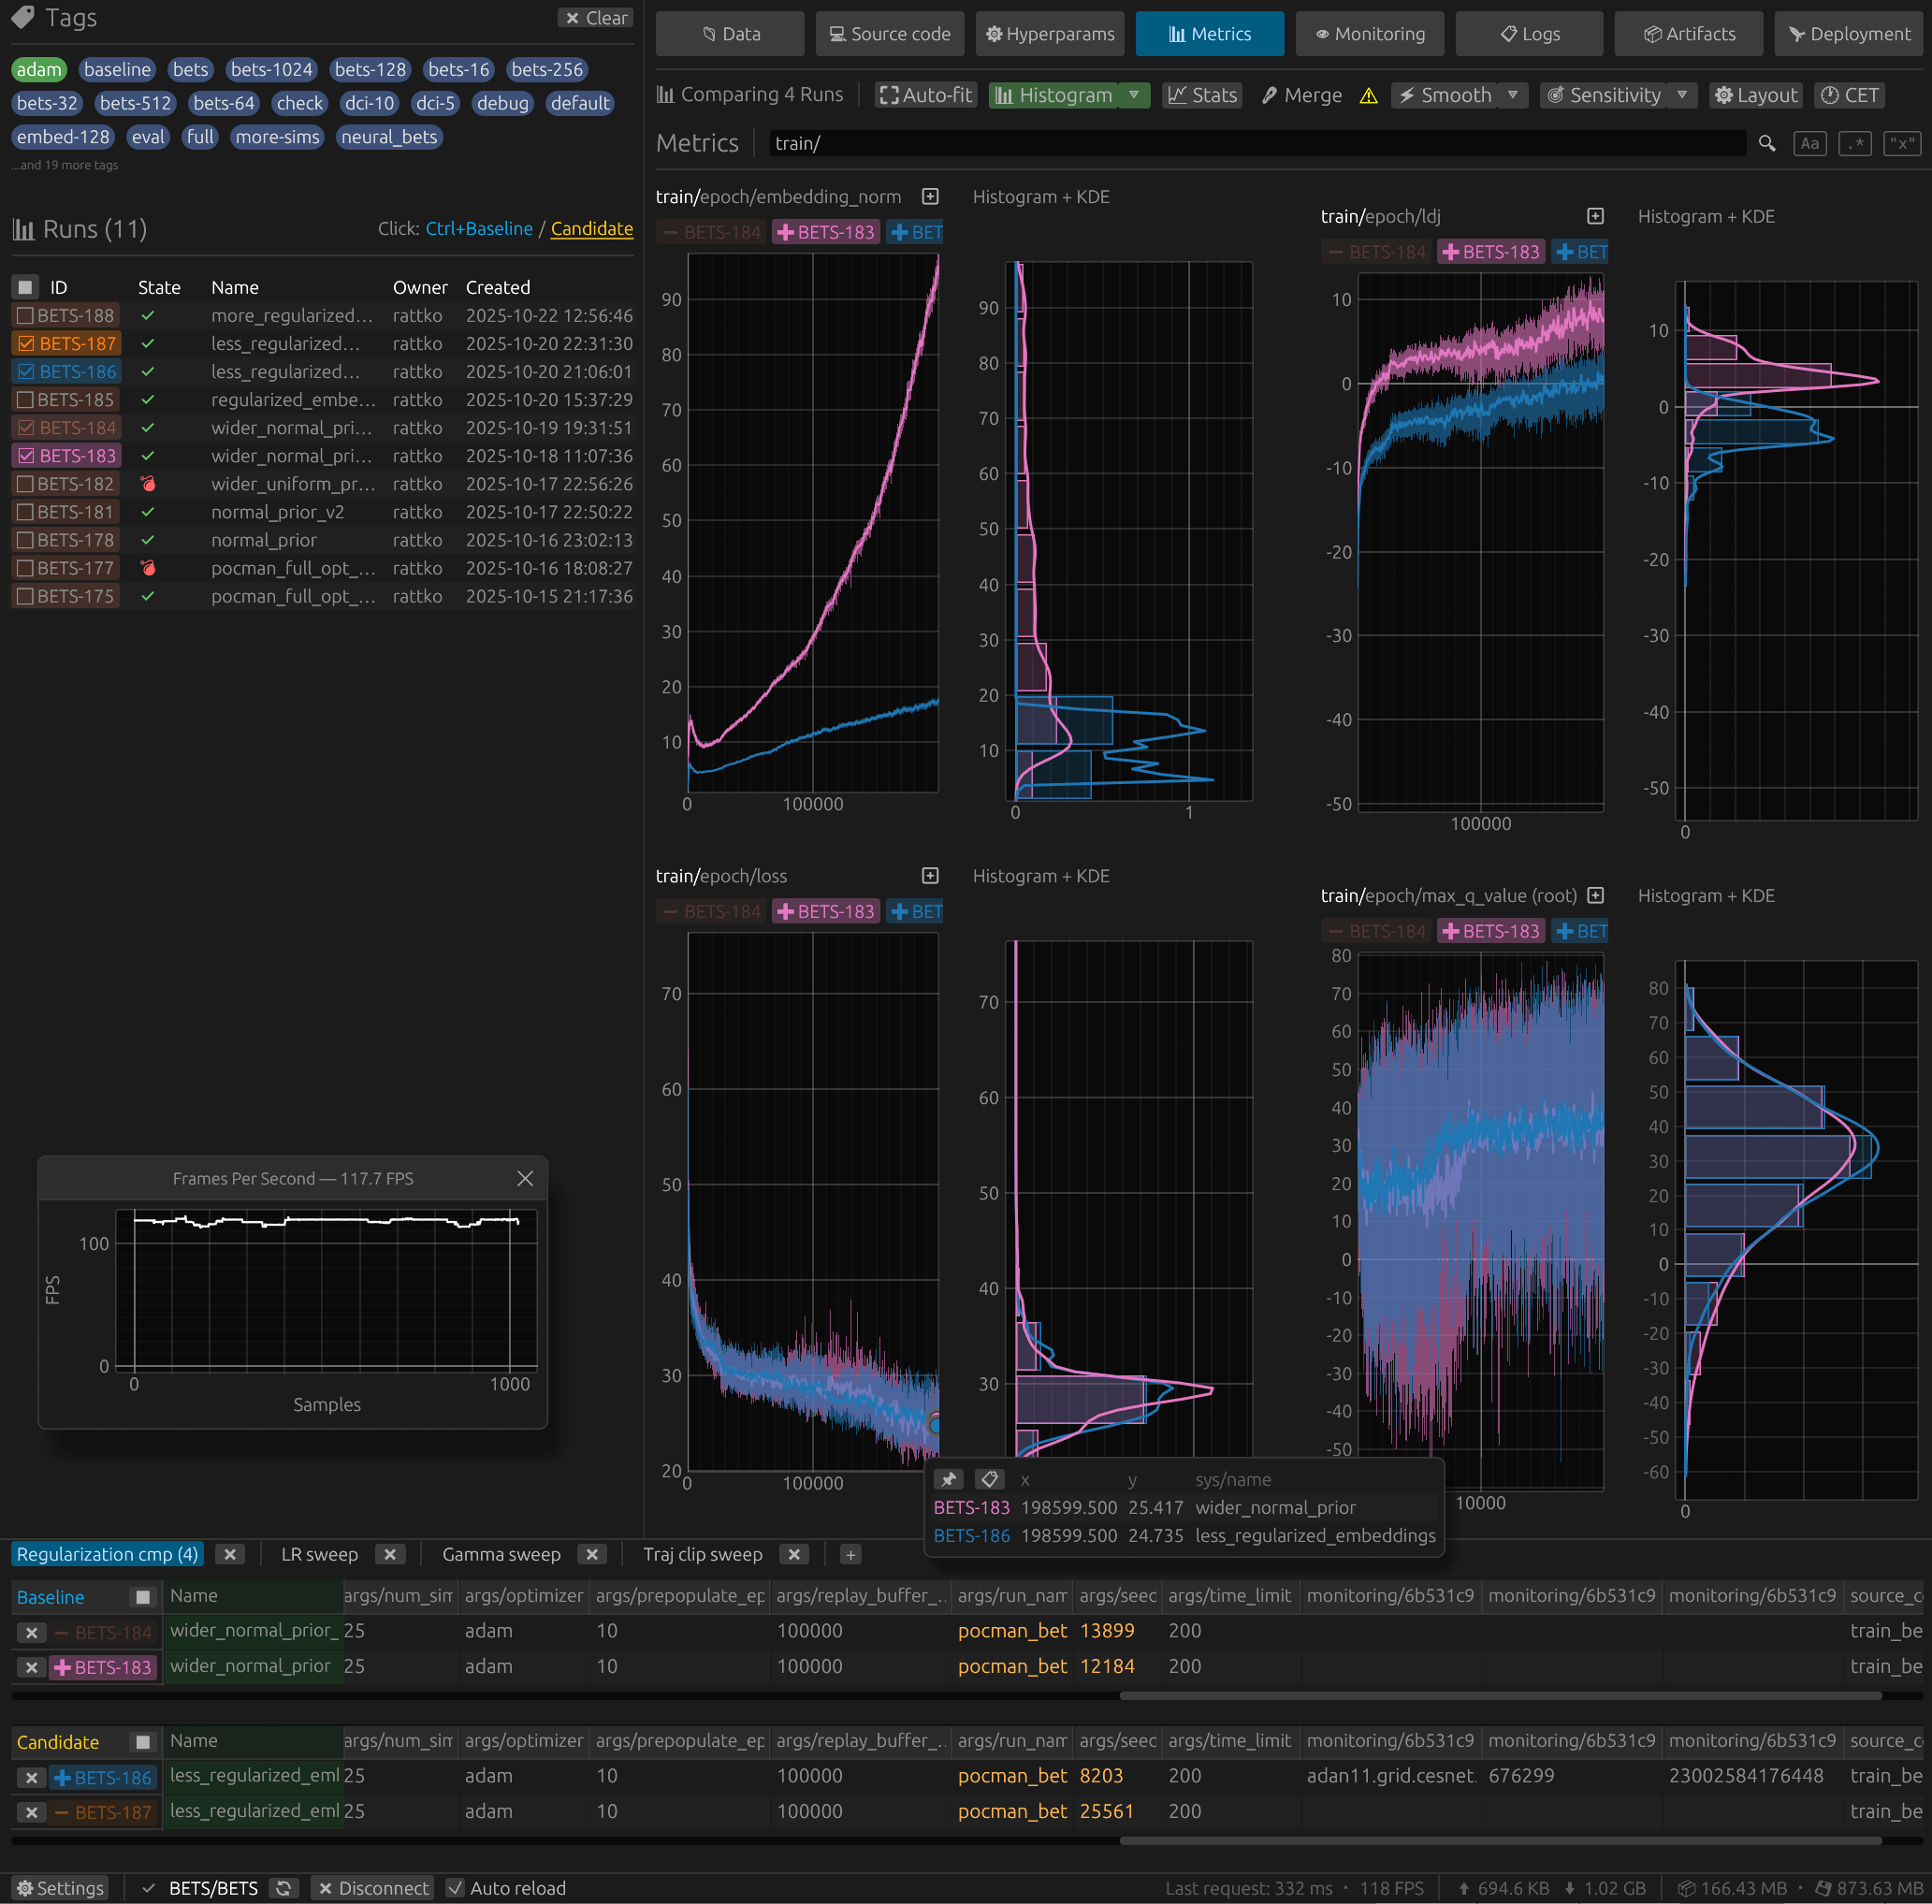Viewport: 1932px width, 1904px height.
Task: Enable the Auto reload checkbox
Action: pyautogui.click(x=457, y=1888)
